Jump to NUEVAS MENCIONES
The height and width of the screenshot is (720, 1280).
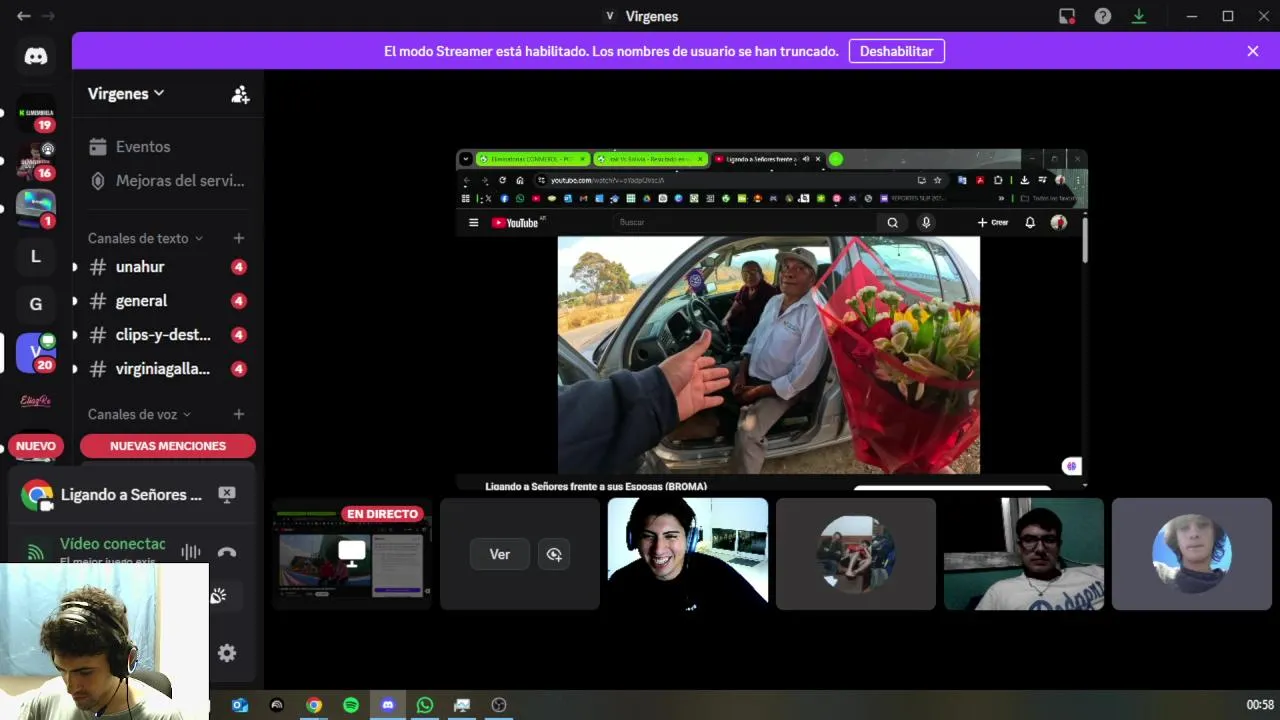click(x=168, y=446)
